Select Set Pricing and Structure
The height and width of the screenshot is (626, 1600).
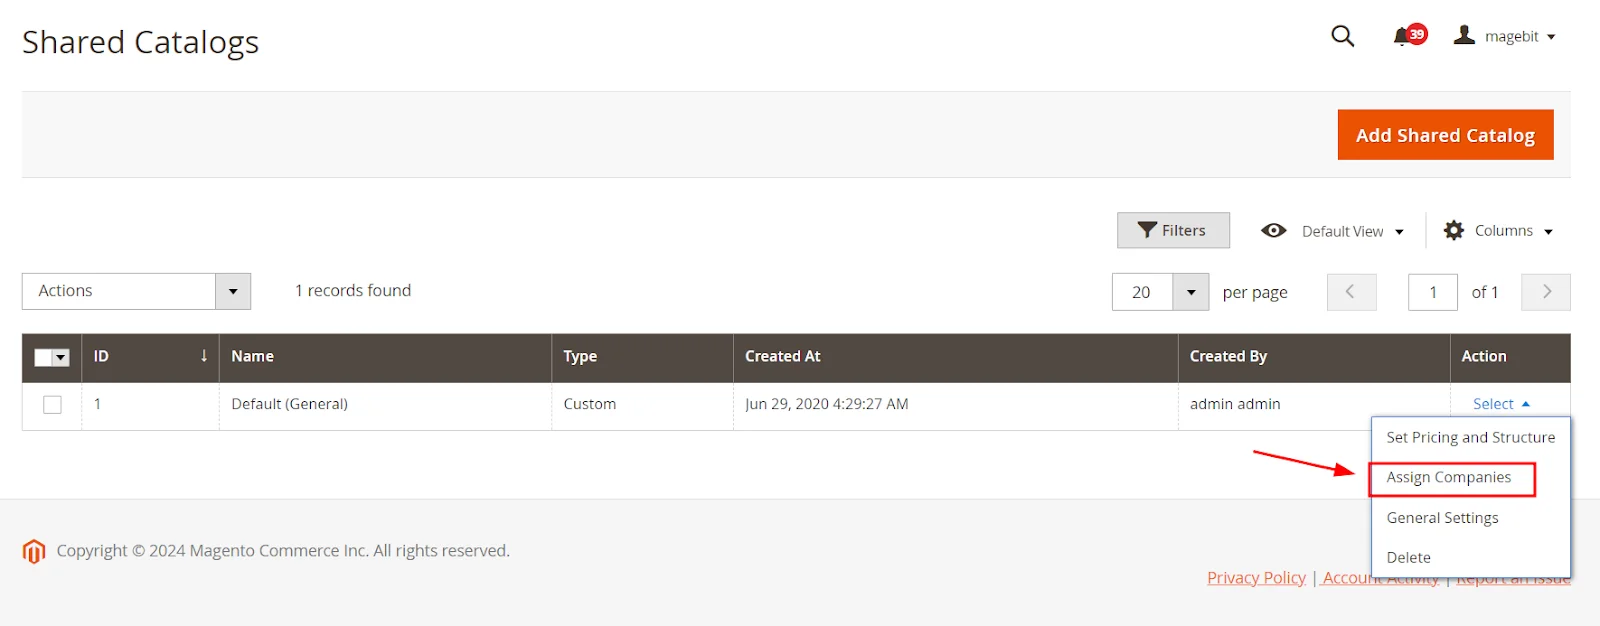click(1470, 437)
